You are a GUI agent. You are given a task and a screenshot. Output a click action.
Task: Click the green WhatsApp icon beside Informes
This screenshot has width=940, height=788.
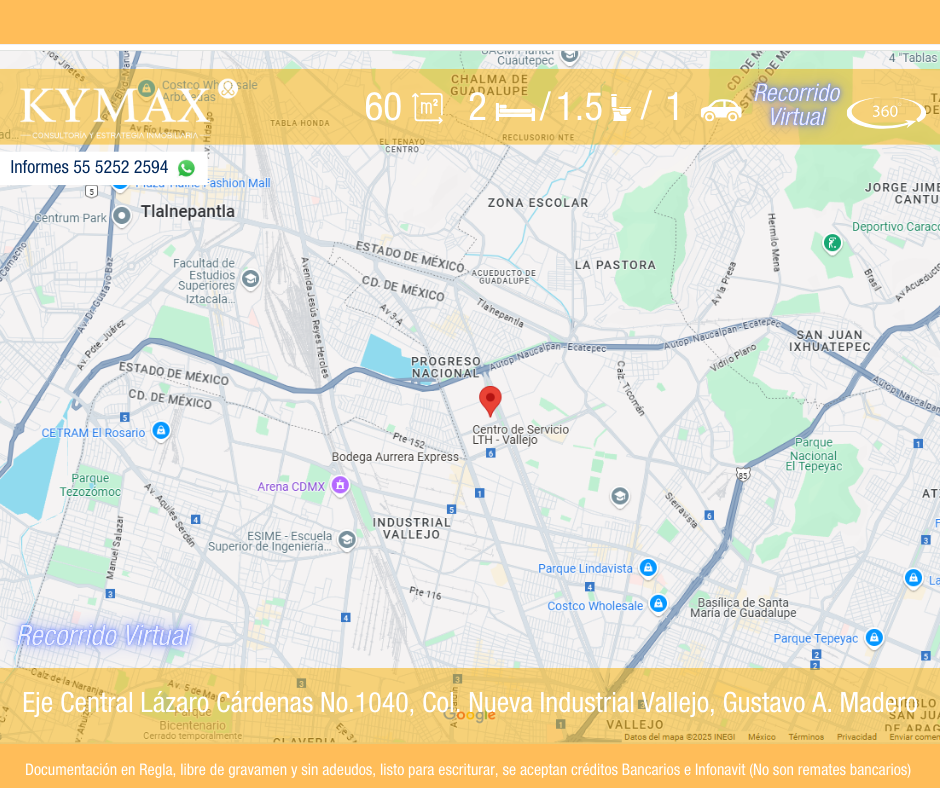click(186, 168)
